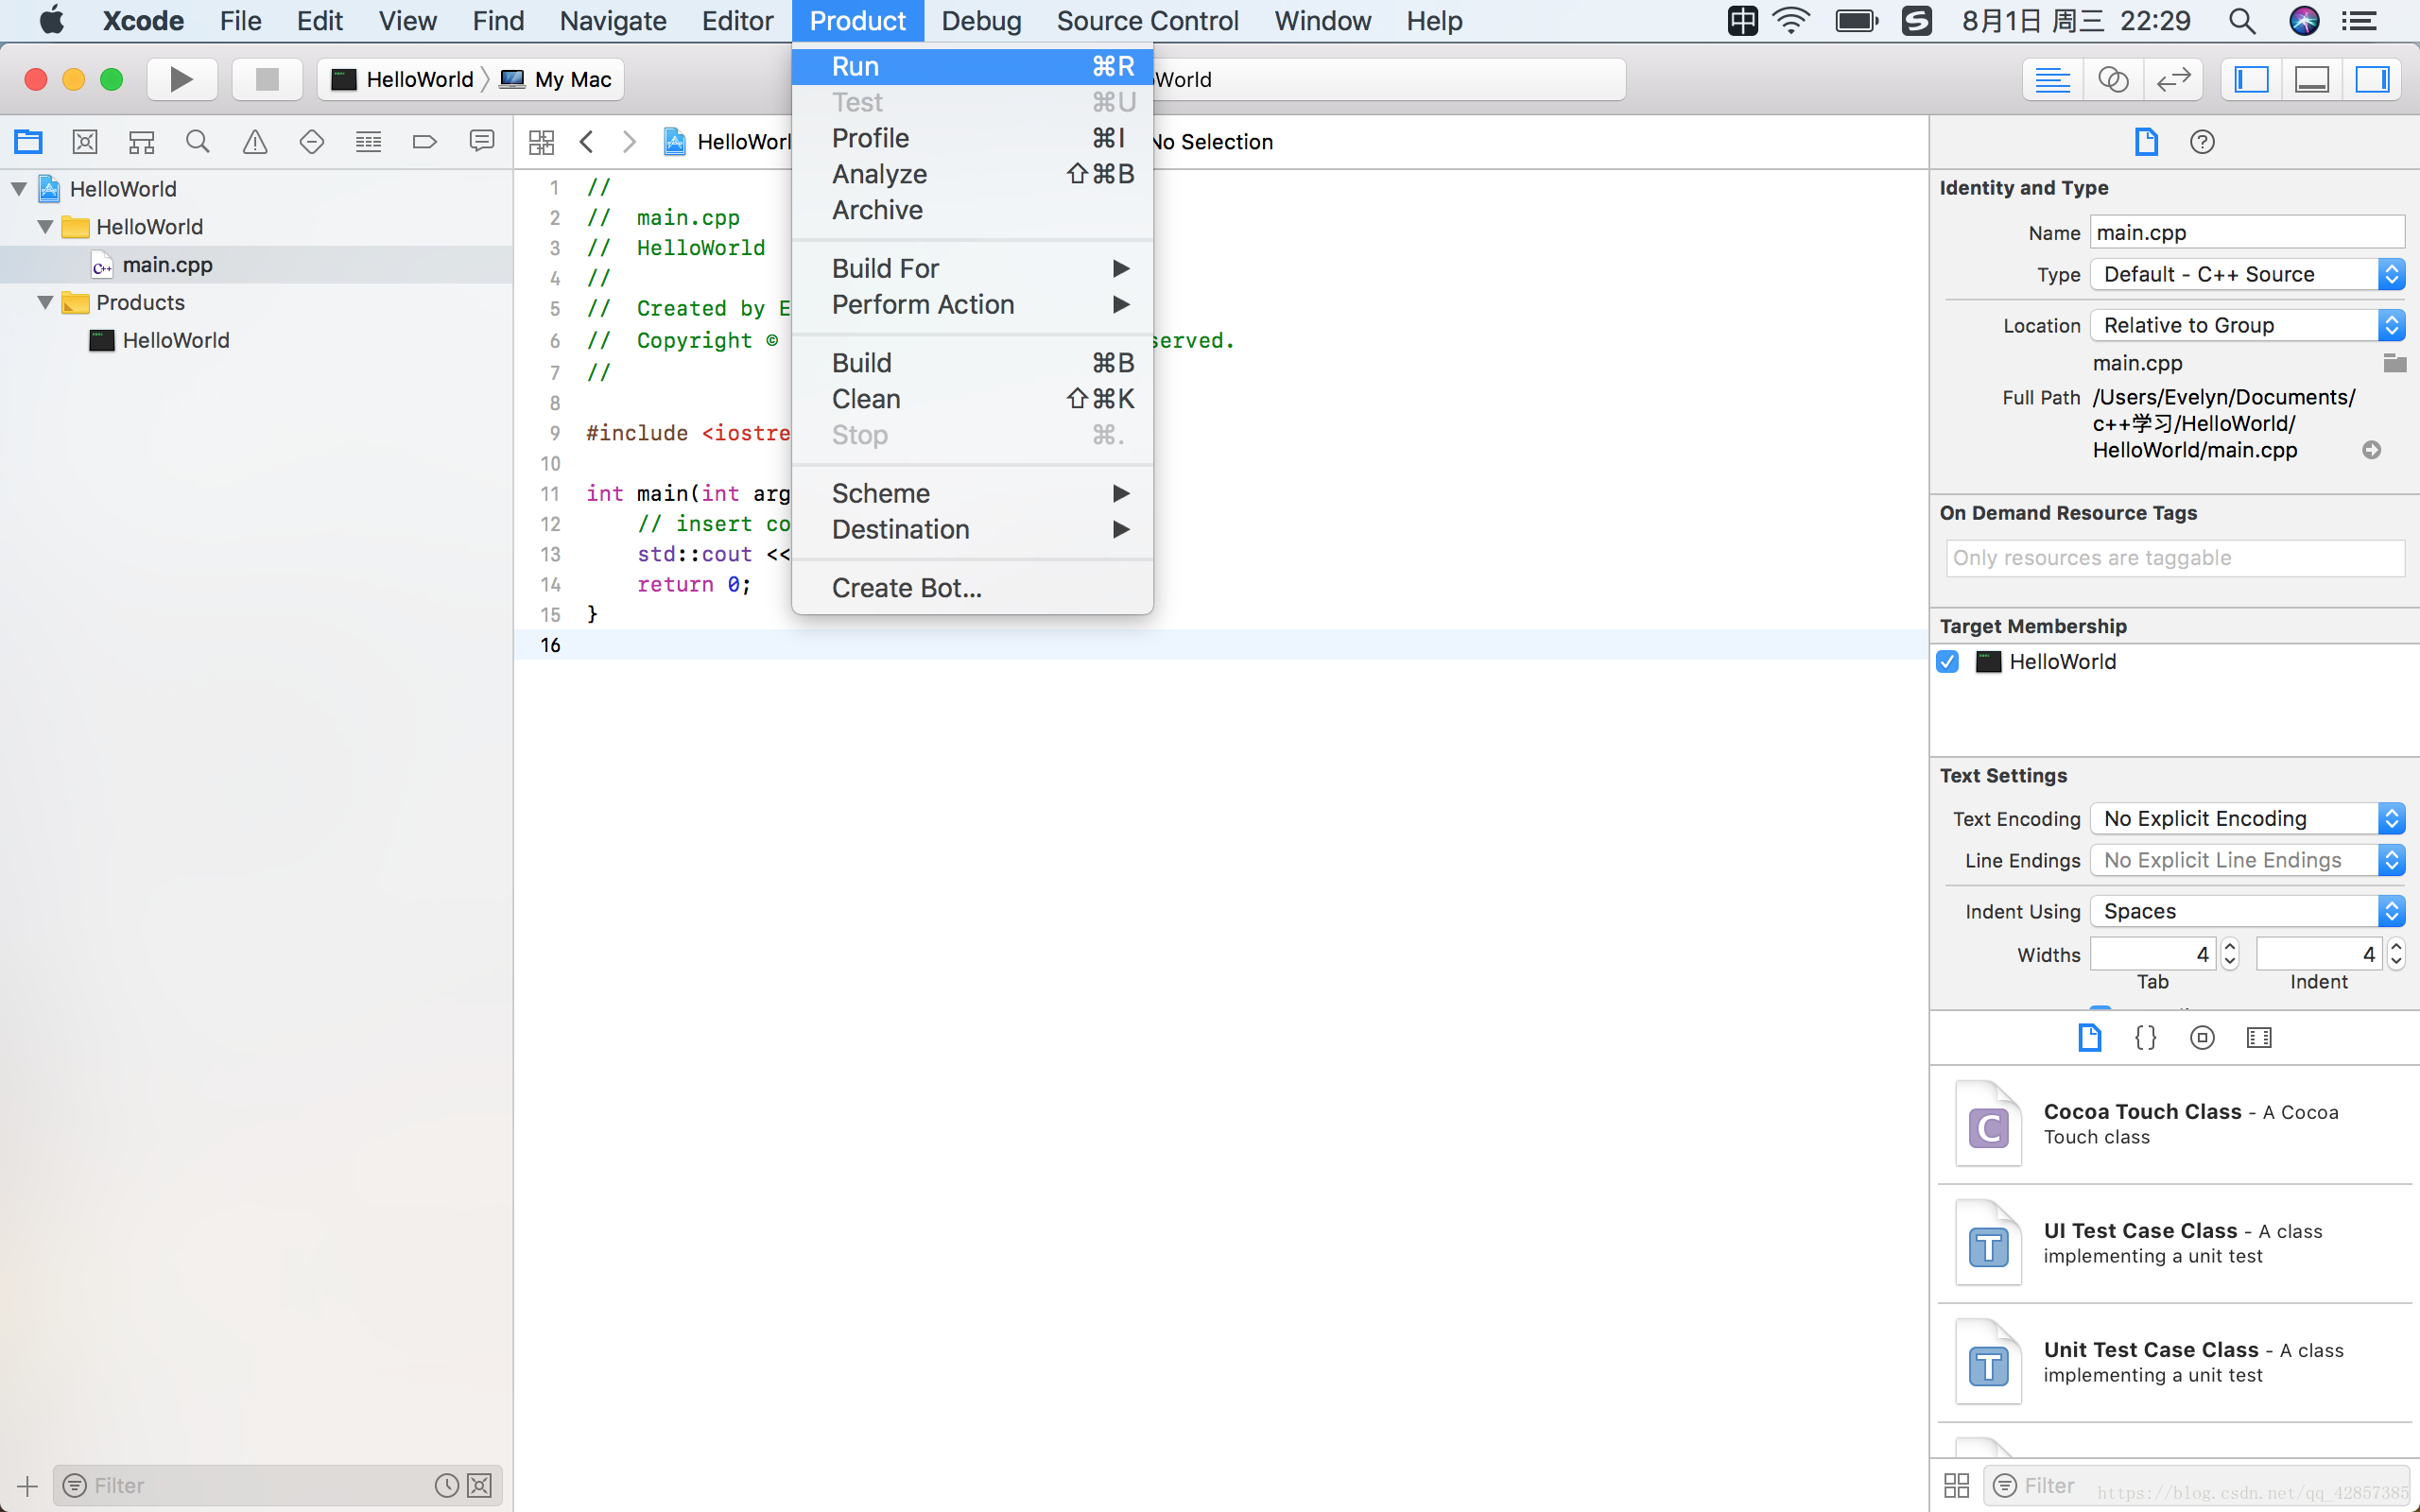Open the Indent Using Spaces dropdown
Viewport: 2420px width, 1512px height.
click(2247, 911)
